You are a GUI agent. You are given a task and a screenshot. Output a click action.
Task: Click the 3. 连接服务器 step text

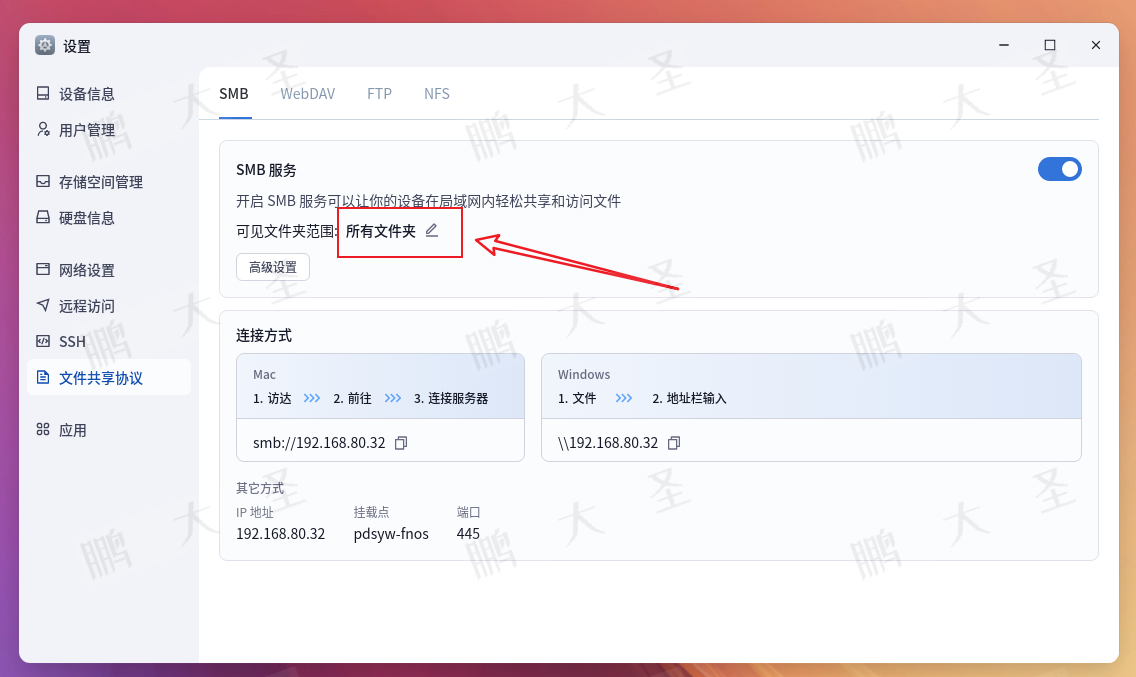pos(451,399)
